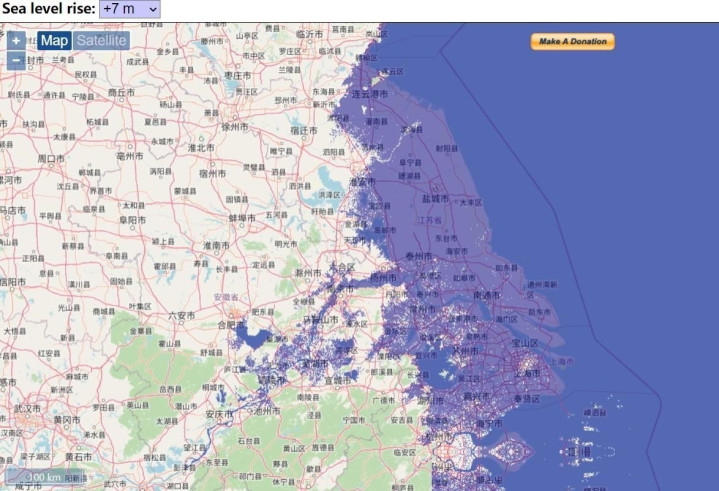
Task: Open the sea level rise dropdown
Action: [x=130, y=9]
